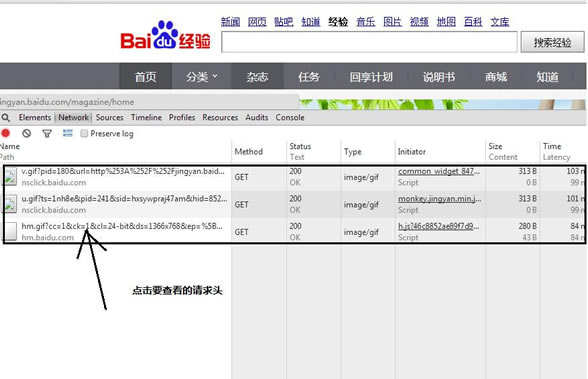This screenshot has height=379, width=588.
Task: Switch to the Profiles tab
Action: click(182, 118)
